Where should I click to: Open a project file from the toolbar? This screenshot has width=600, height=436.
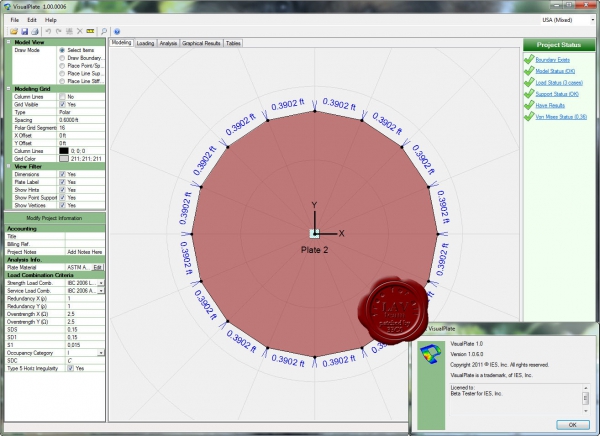coord(14,31)
